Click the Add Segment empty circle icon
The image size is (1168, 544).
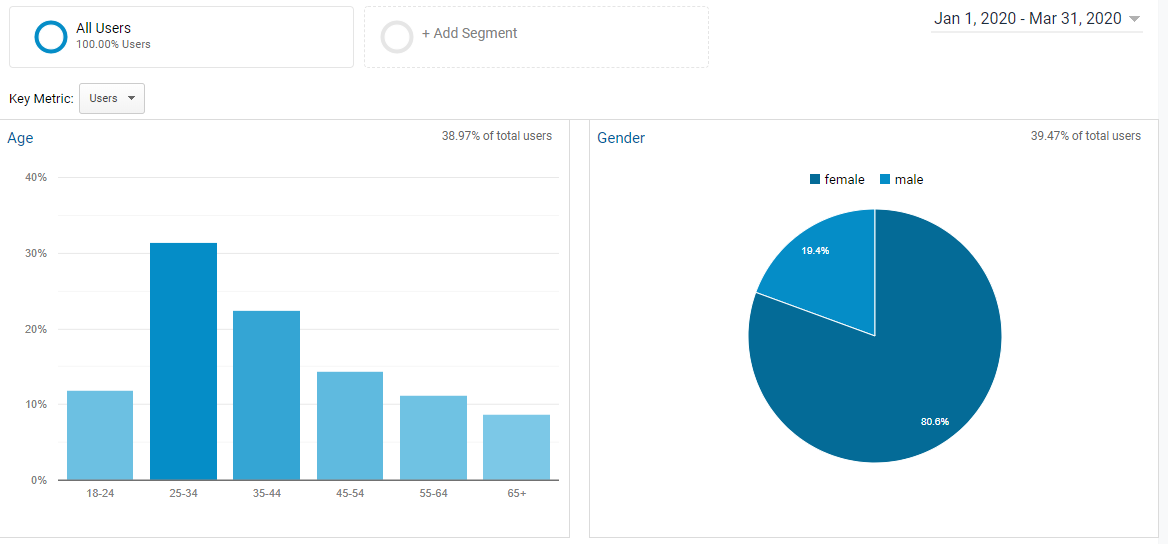coord(396,37)
